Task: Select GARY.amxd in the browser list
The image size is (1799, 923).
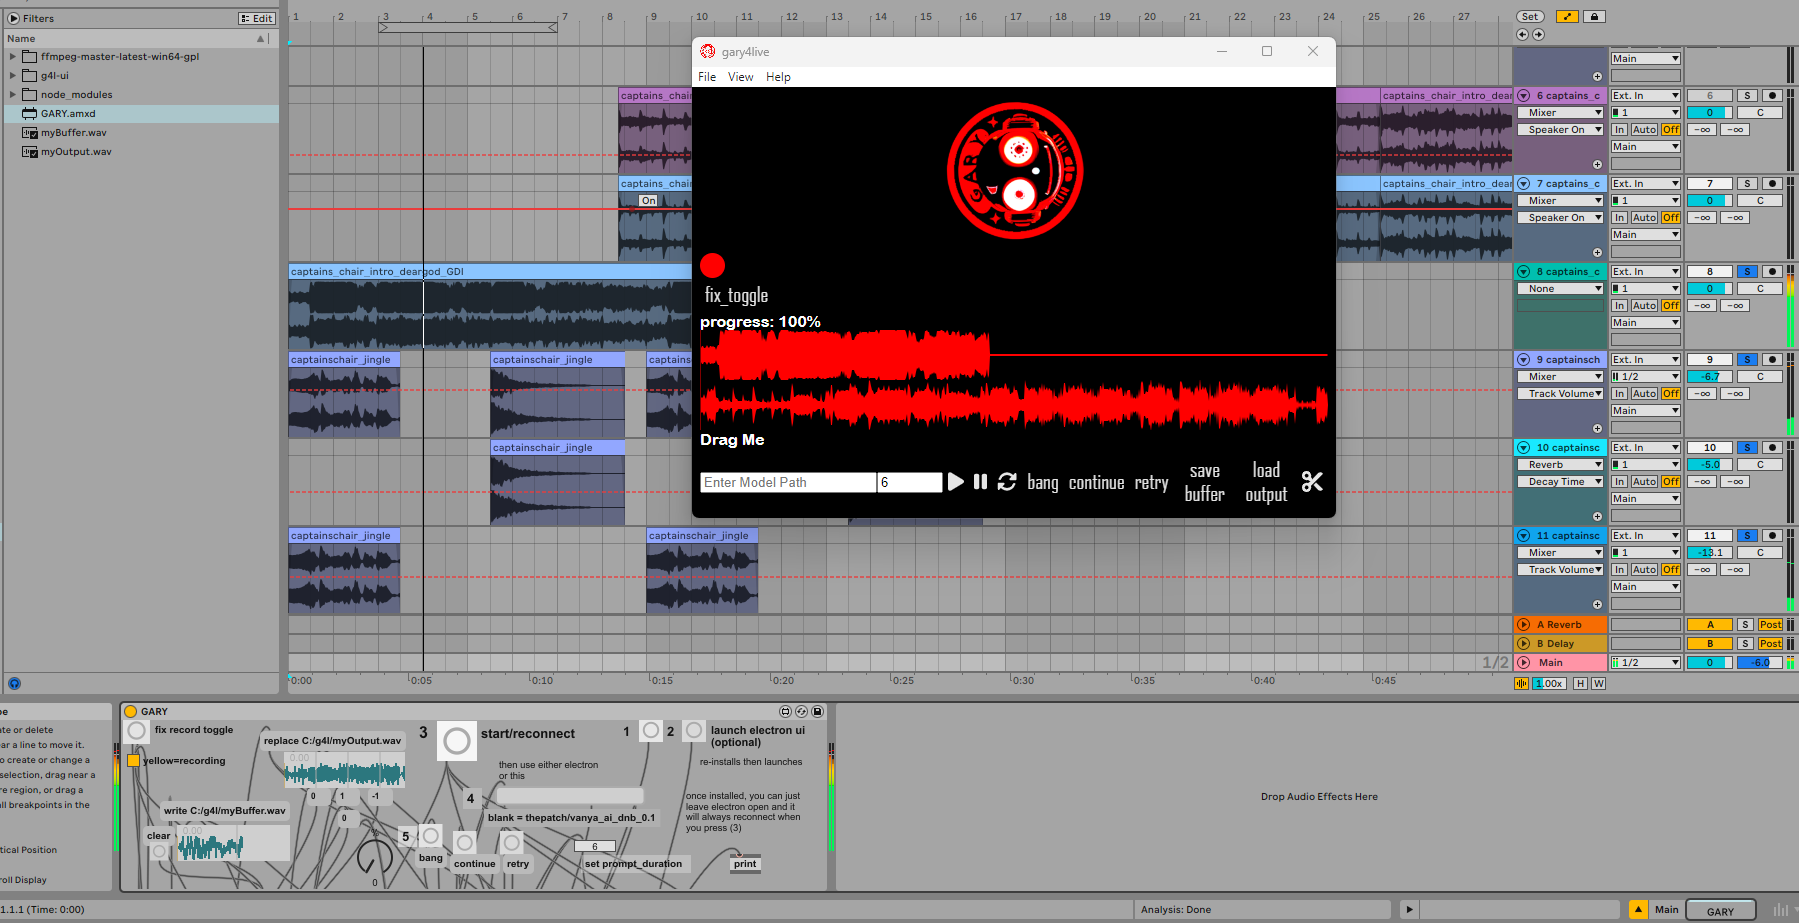Action: [140, 114]
